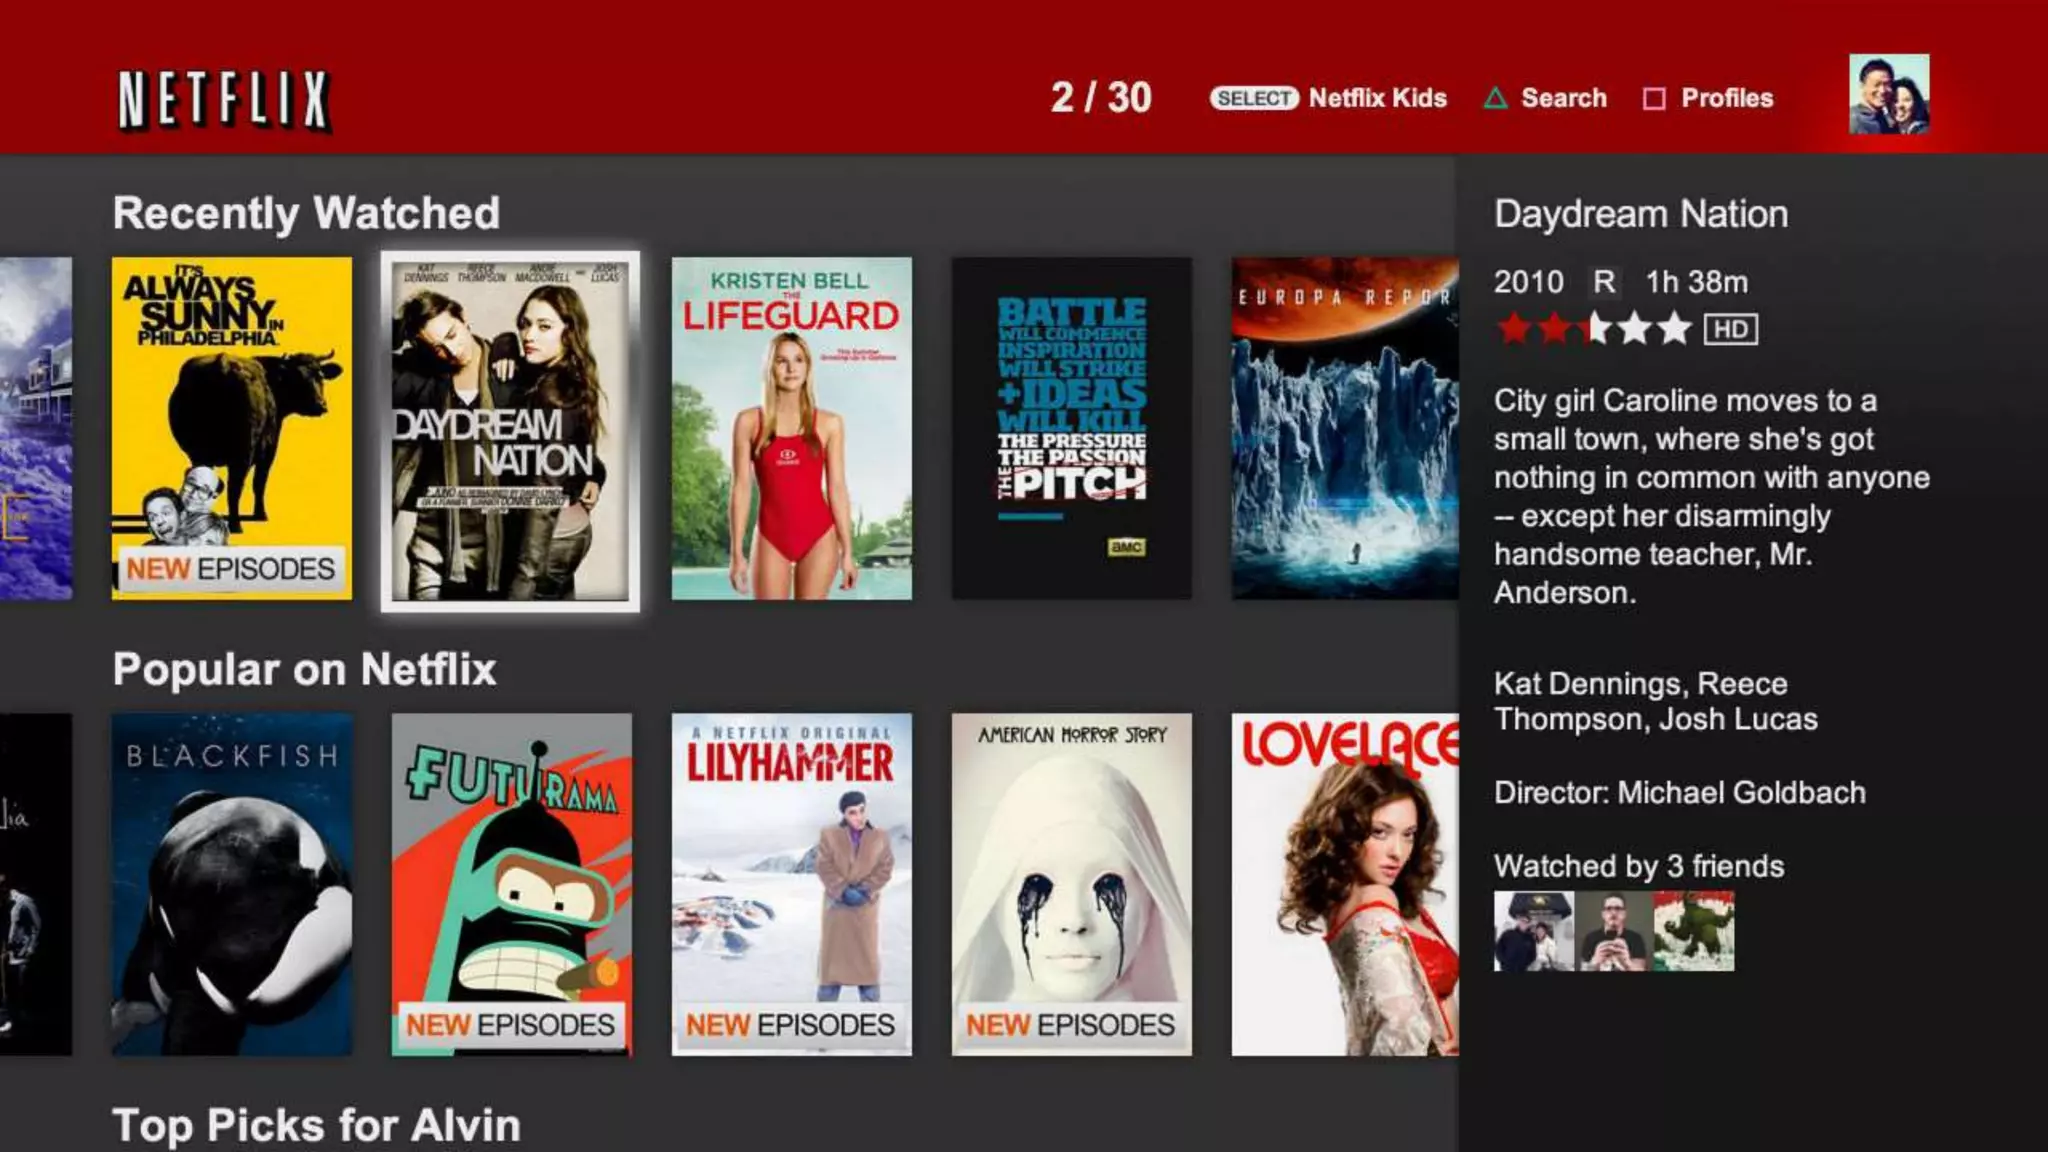Click the HD badge icon
This screenshot has width=2048, height=1152.
pos(1731,329)
